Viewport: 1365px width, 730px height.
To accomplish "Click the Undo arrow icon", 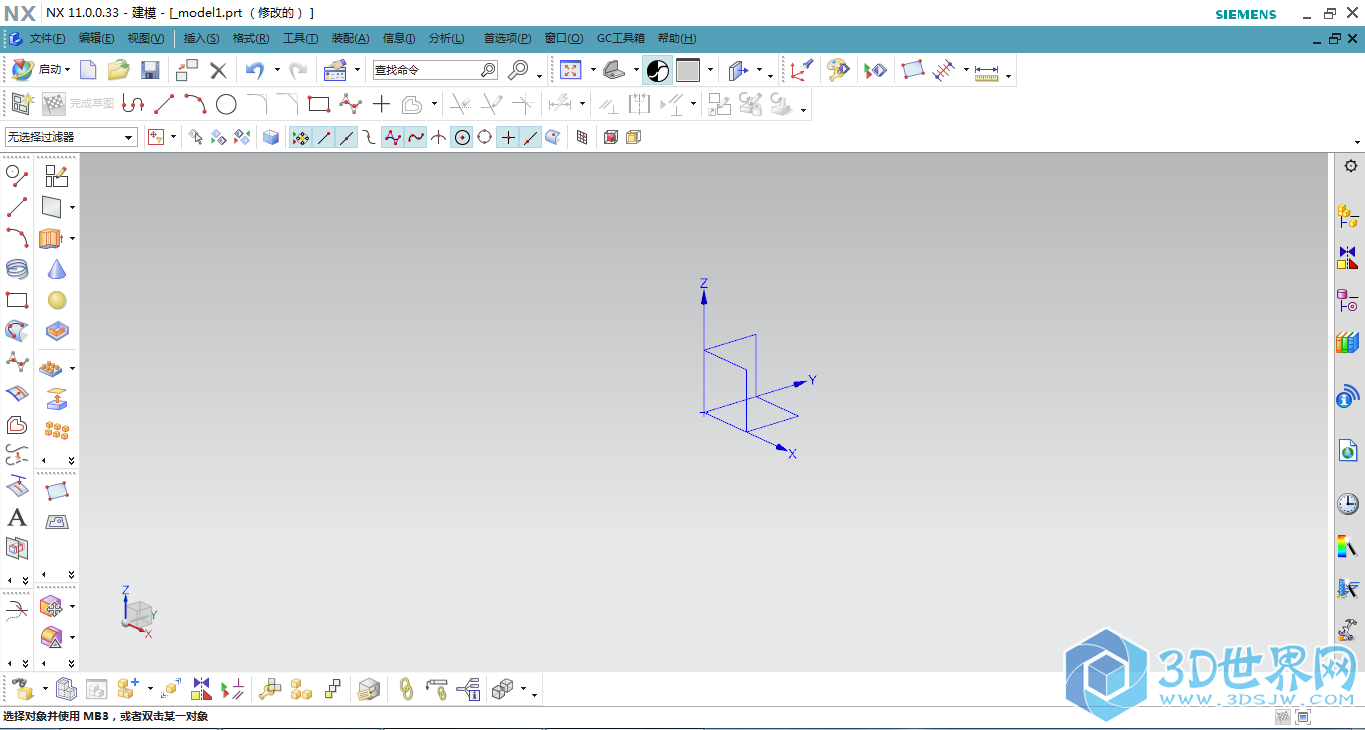I will pos(255,70).
